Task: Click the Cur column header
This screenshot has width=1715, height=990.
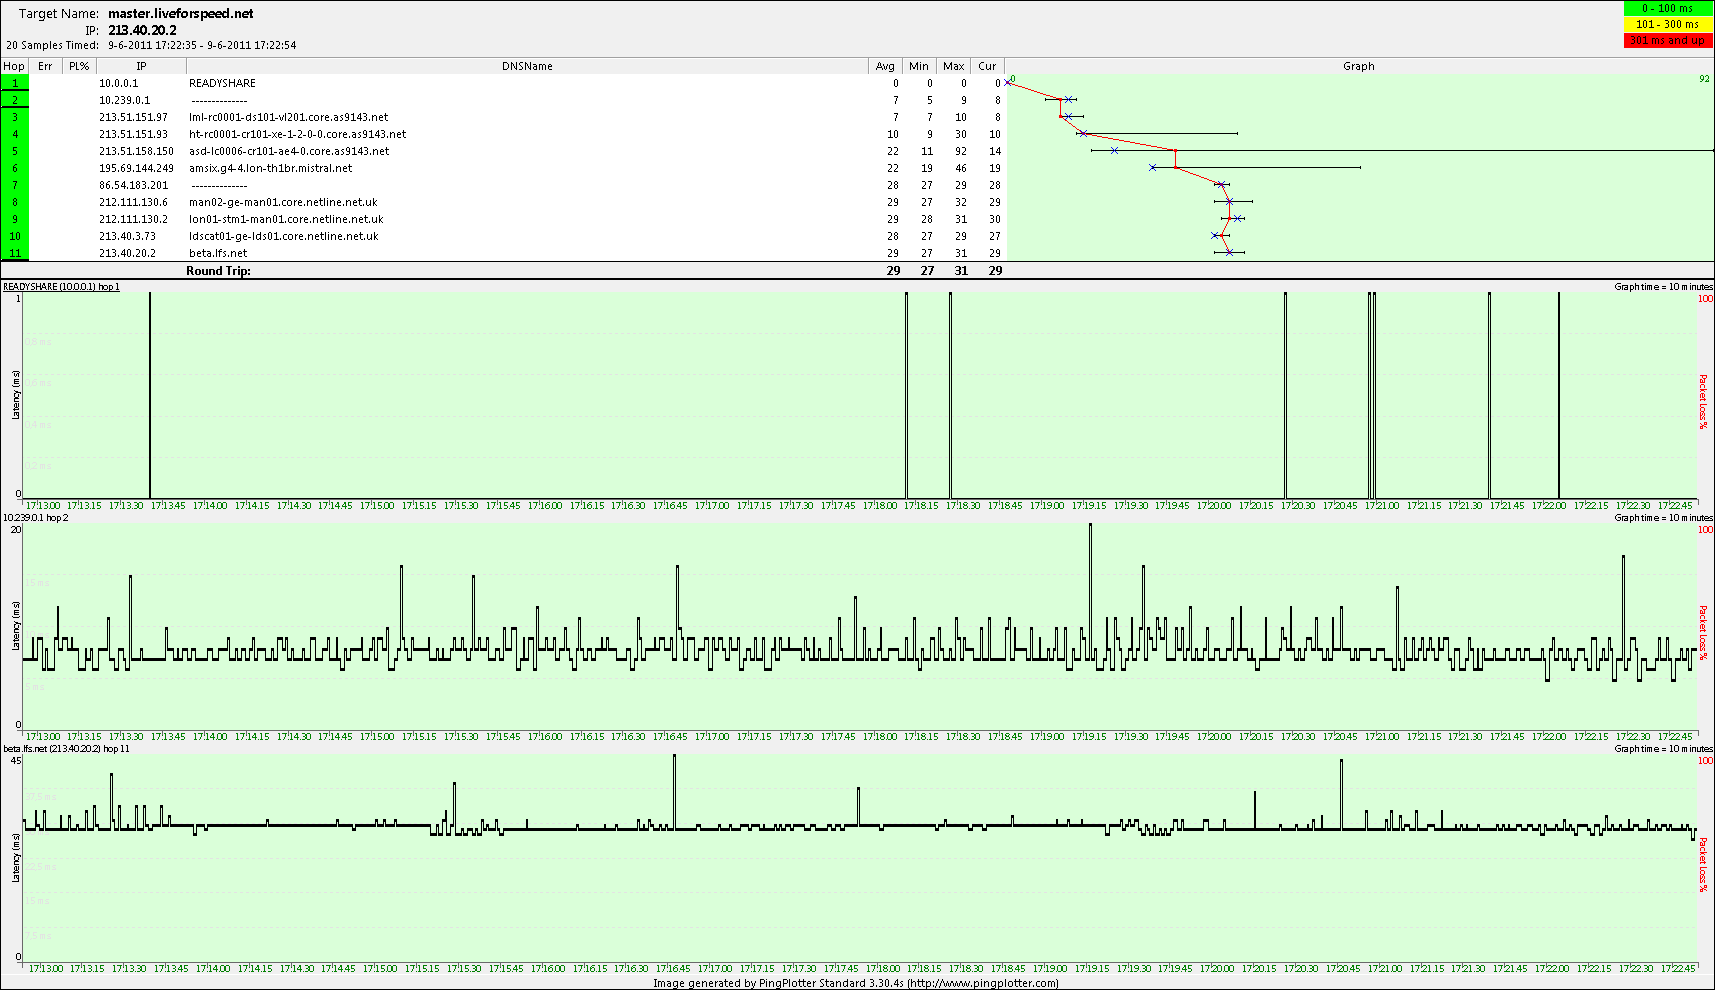Action: (987, 66)
